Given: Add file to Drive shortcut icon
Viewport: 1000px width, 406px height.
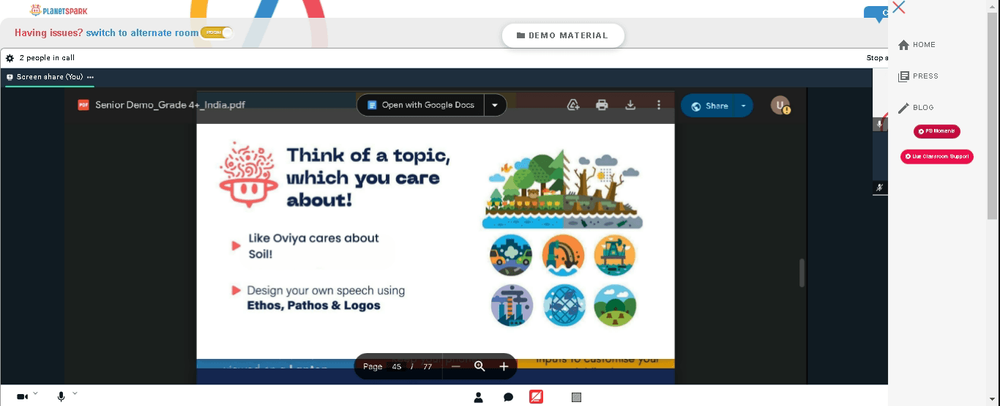Looking at the screenshot, I should [573, 106].
